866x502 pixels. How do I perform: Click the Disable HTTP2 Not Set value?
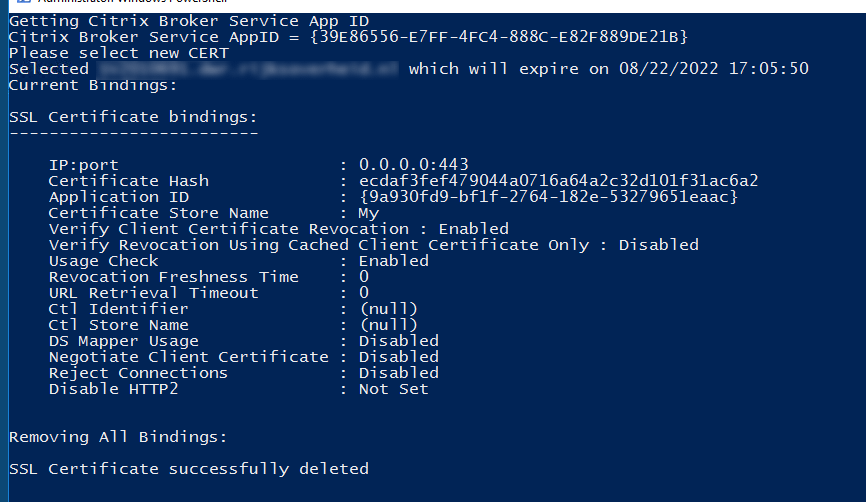(393, 389)
